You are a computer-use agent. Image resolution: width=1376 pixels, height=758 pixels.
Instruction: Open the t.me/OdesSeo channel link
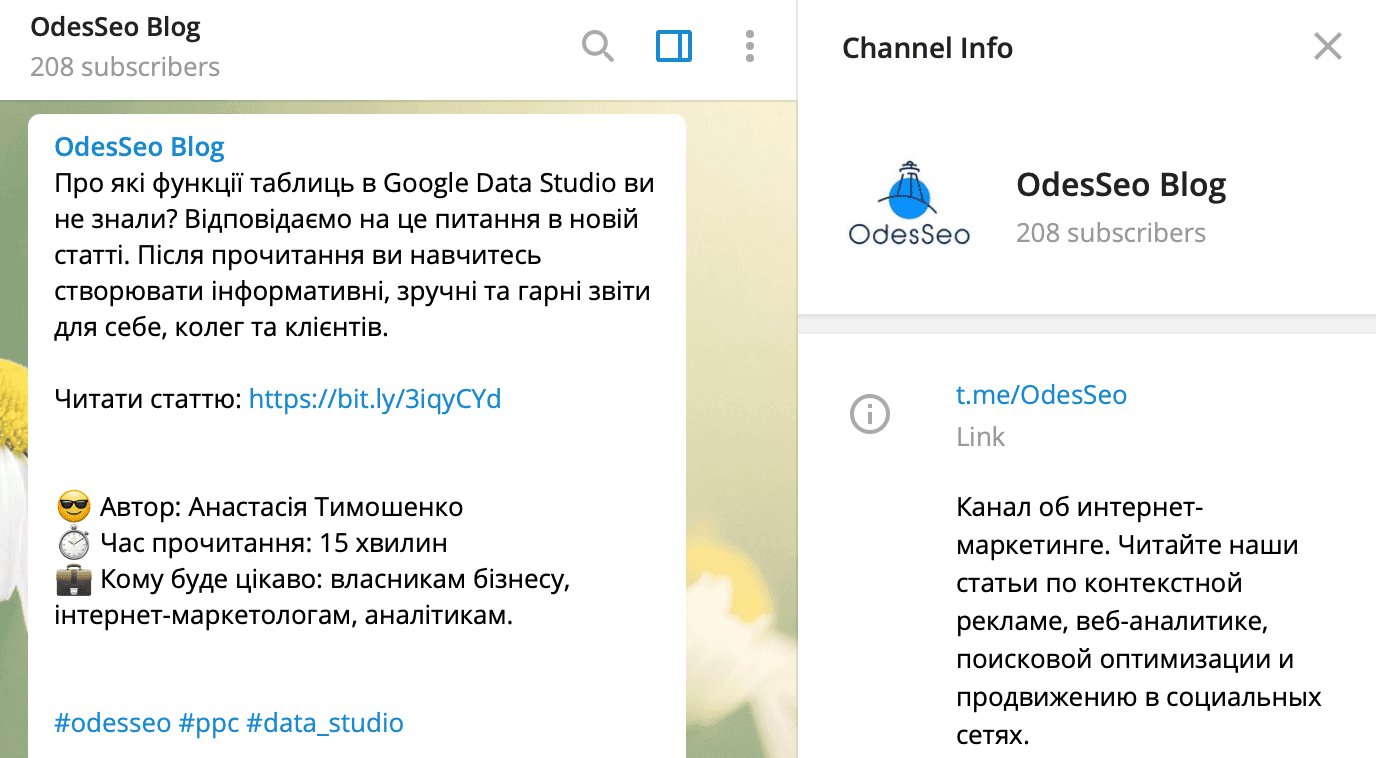click(x=1042, y=394)
